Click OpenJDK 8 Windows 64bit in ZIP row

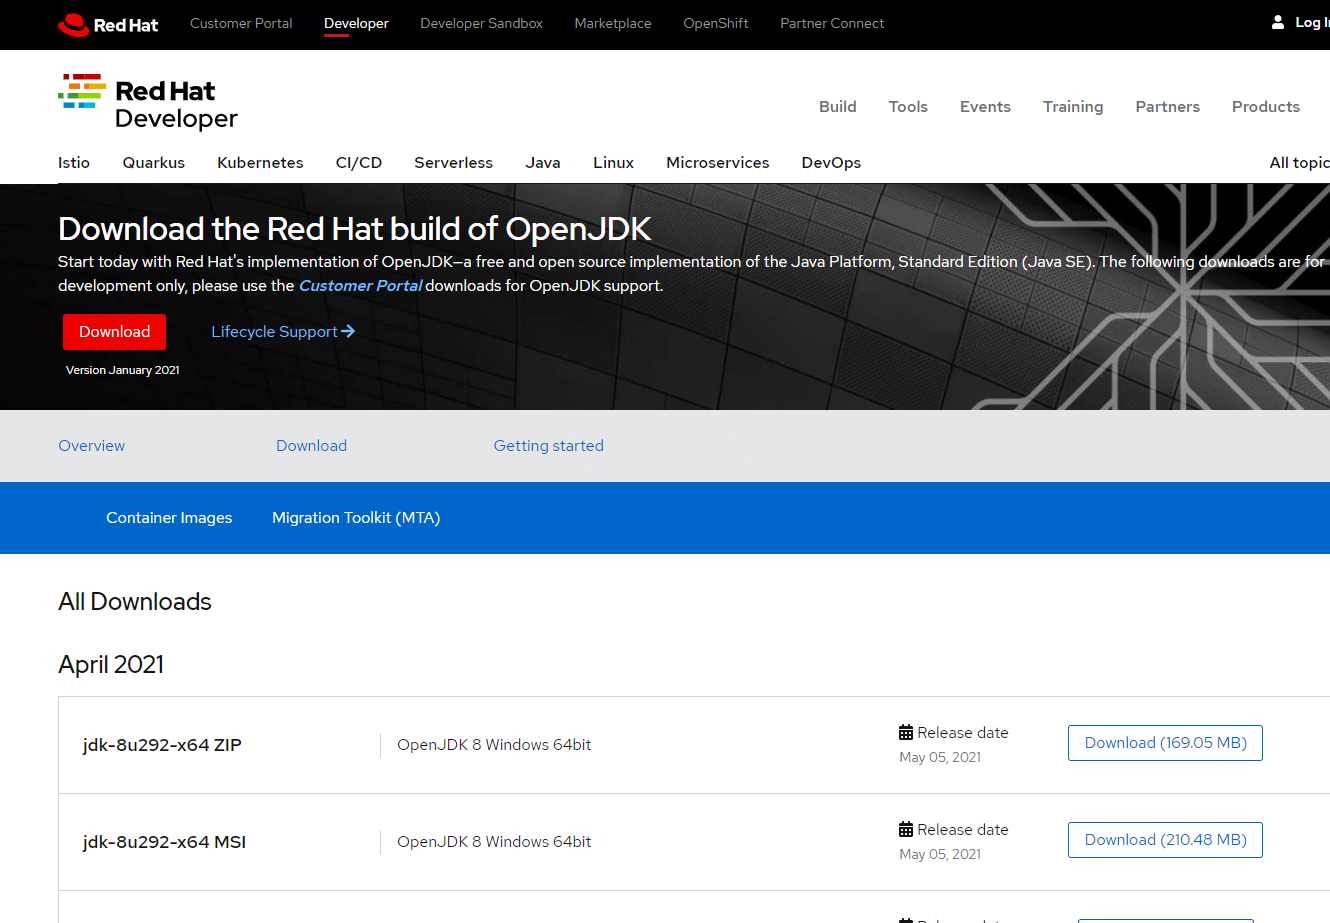[x=494, y=745]
